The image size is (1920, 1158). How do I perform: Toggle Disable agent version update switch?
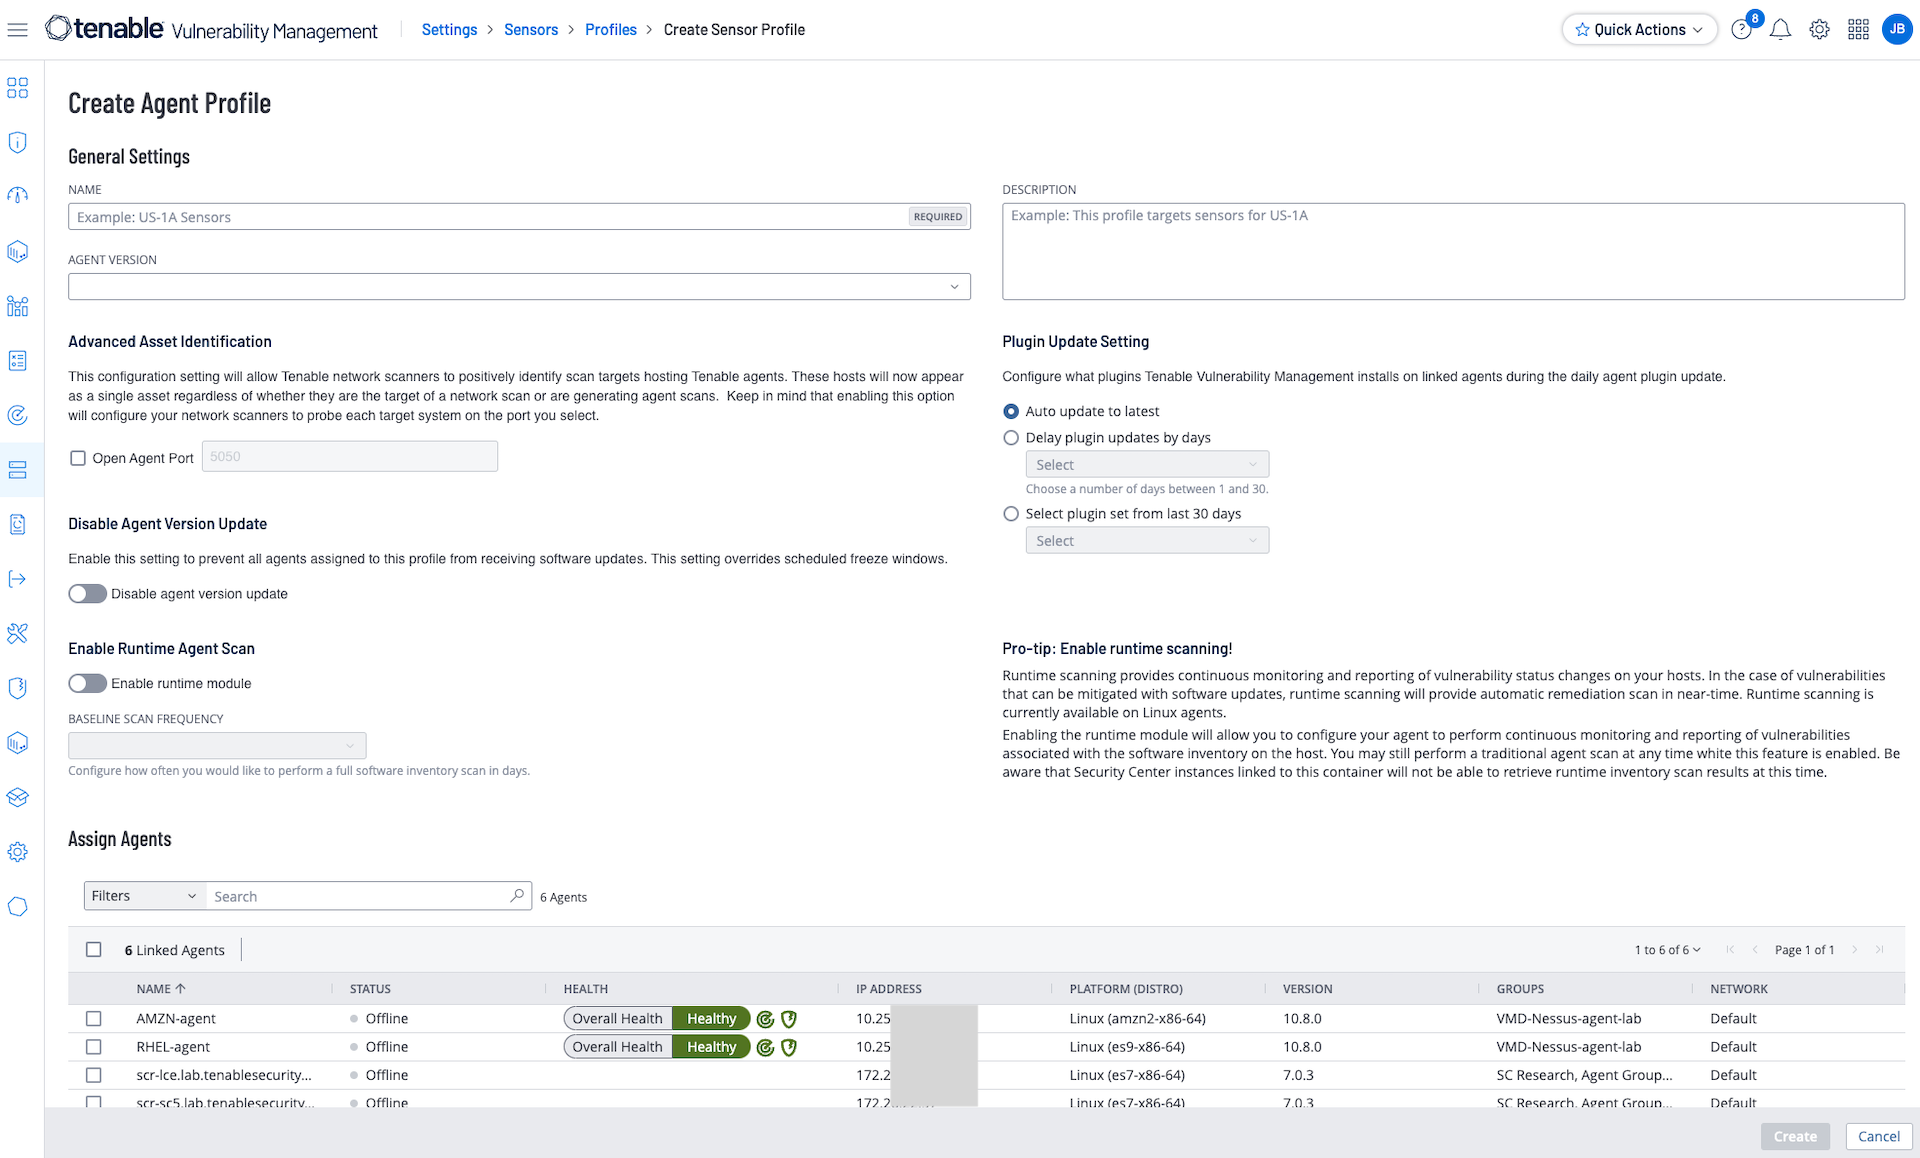coord(87,594)
